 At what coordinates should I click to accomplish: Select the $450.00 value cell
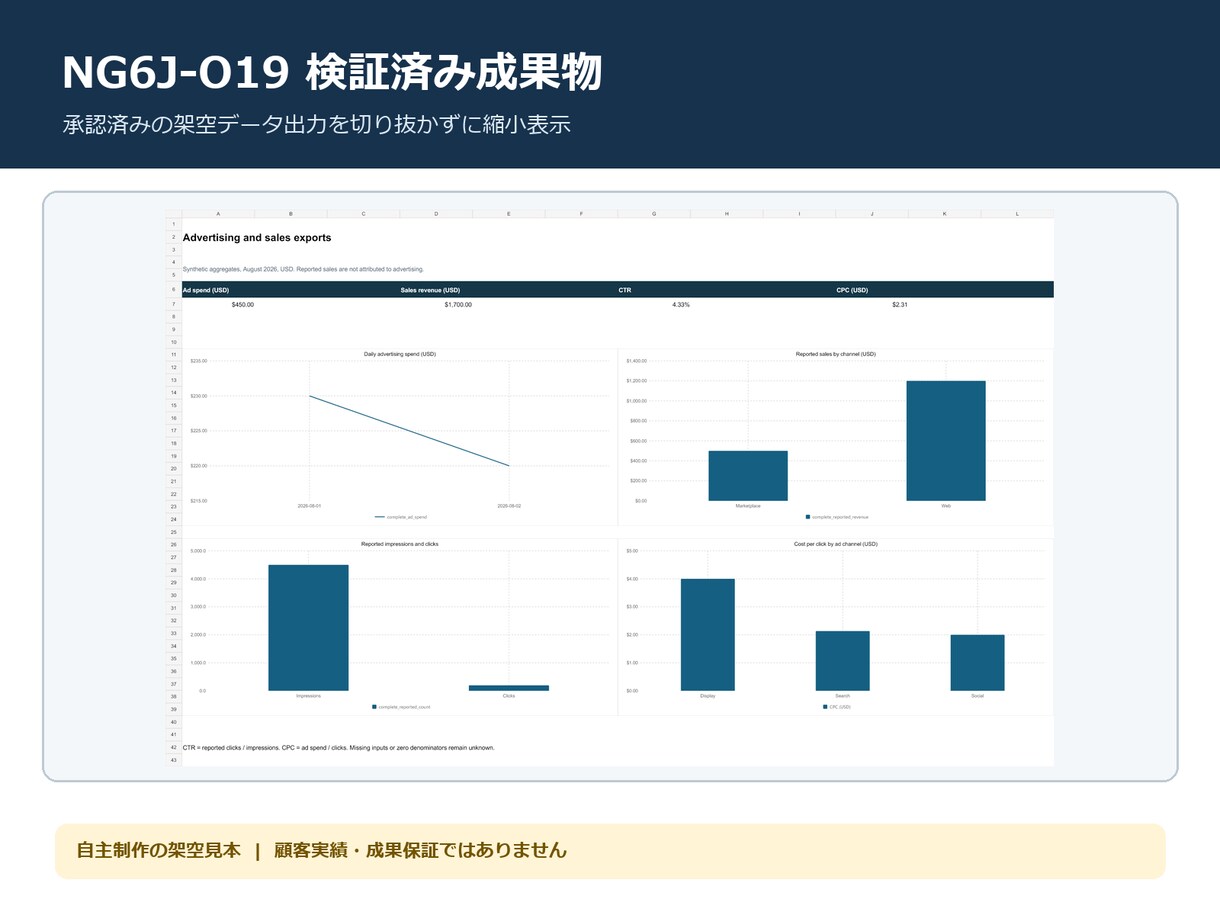click(243, 304)
